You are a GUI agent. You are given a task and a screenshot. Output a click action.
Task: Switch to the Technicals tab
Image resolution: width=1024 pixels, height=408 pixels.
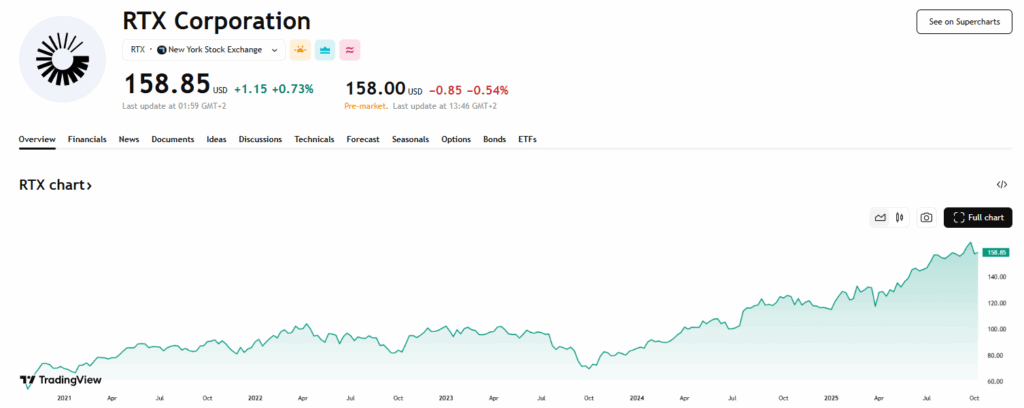[x=314, y=139]
